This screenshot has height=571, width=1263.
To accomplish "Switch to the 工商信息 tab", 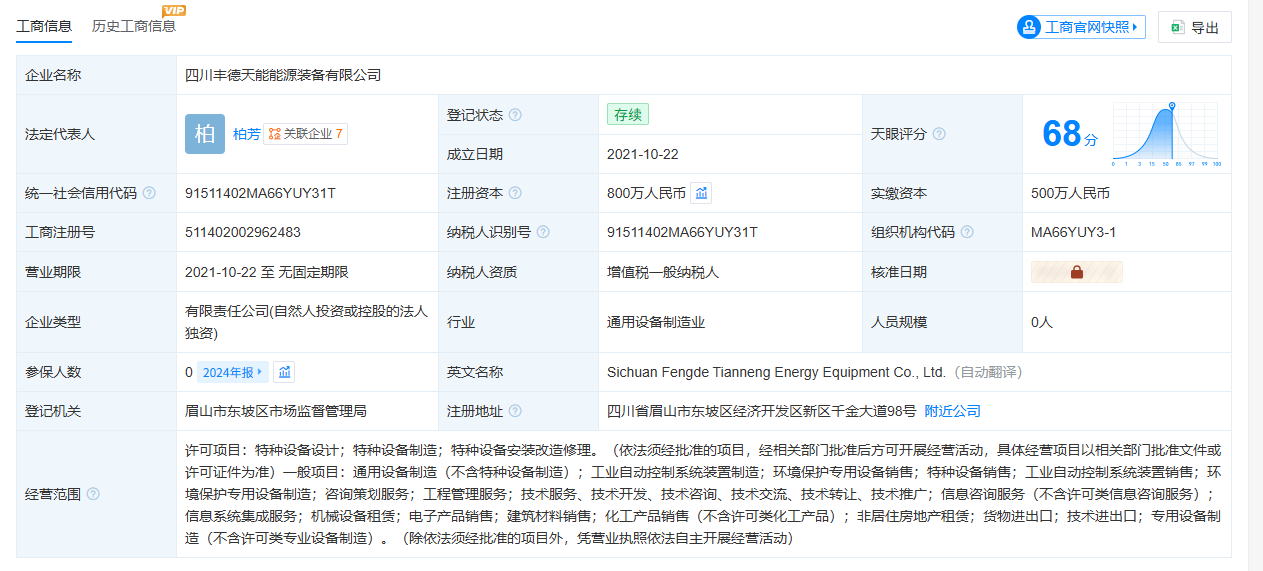I will tap(44, 26).
